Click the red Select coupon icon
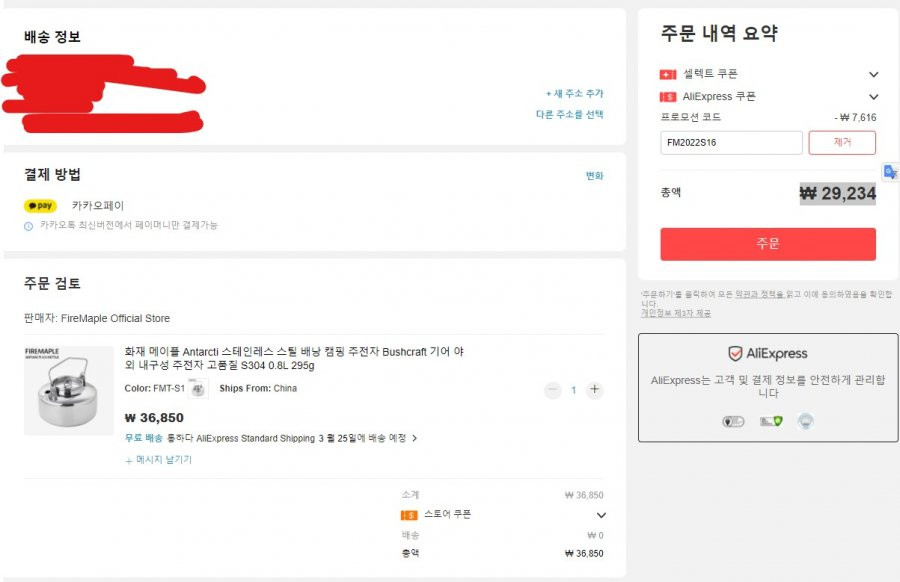The height and width of the screenshot is (582, 900). [668, 74]
